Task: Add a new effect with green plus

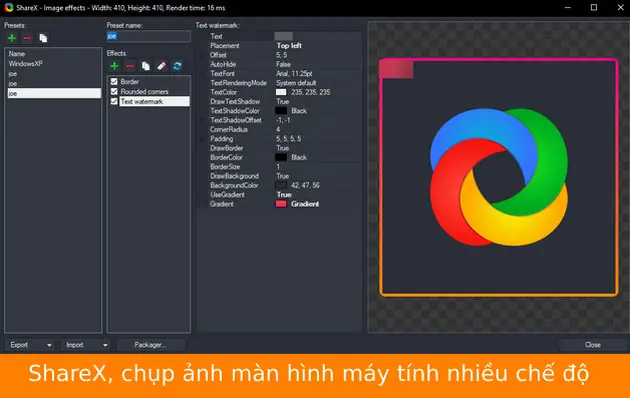Action: 115,66
